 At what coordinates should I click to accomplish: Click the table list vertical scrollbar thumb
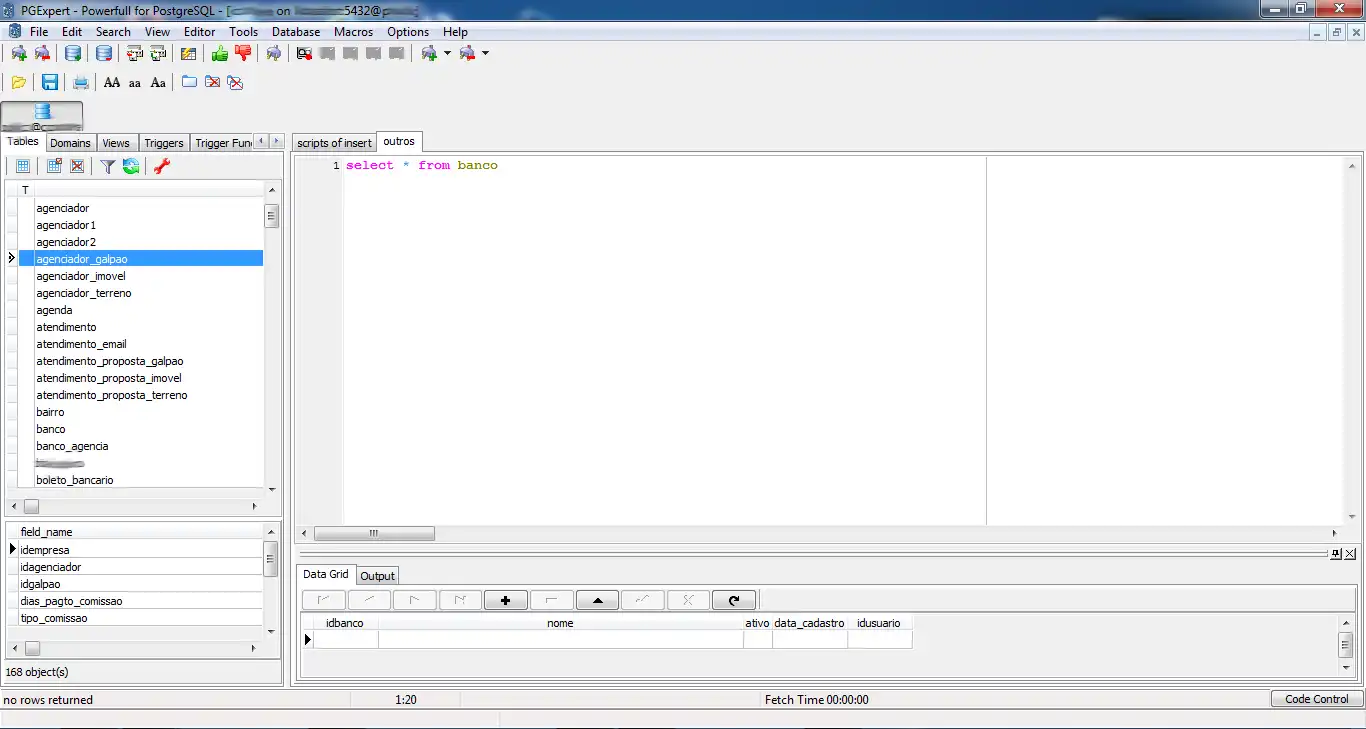[271, 216]
